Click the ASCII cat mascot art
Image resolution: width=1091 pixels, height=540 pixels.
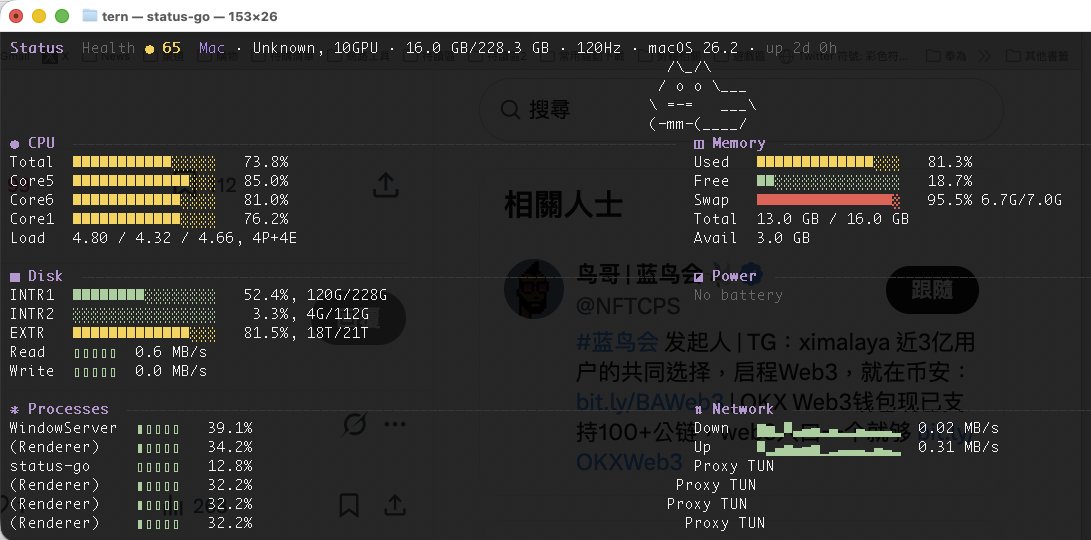[703, 96]
